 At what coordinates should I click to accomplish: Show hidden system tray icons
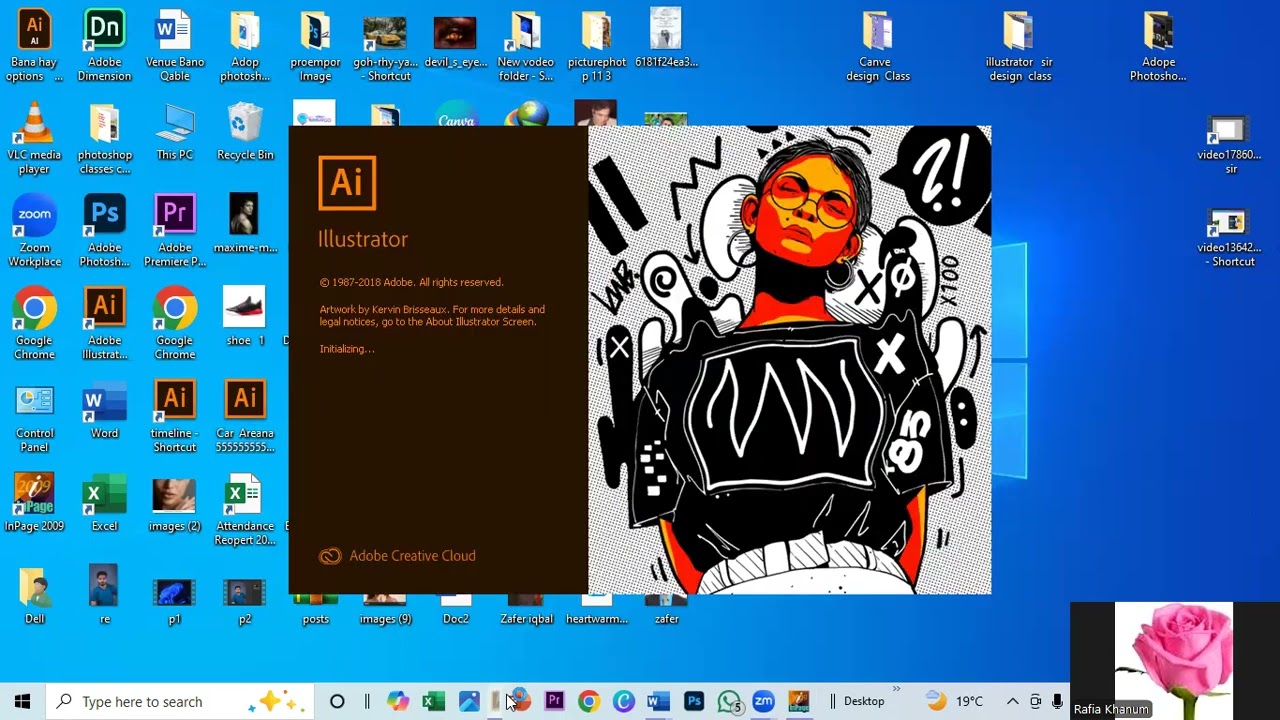pos(1012,701)
